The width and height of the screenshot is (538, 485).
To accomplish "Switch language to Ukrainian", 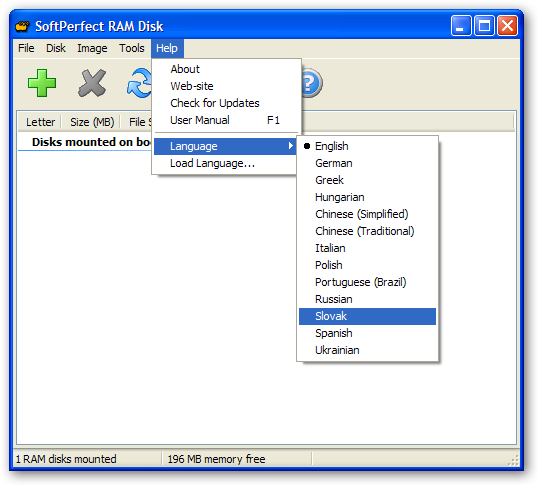I will point(367,350).
